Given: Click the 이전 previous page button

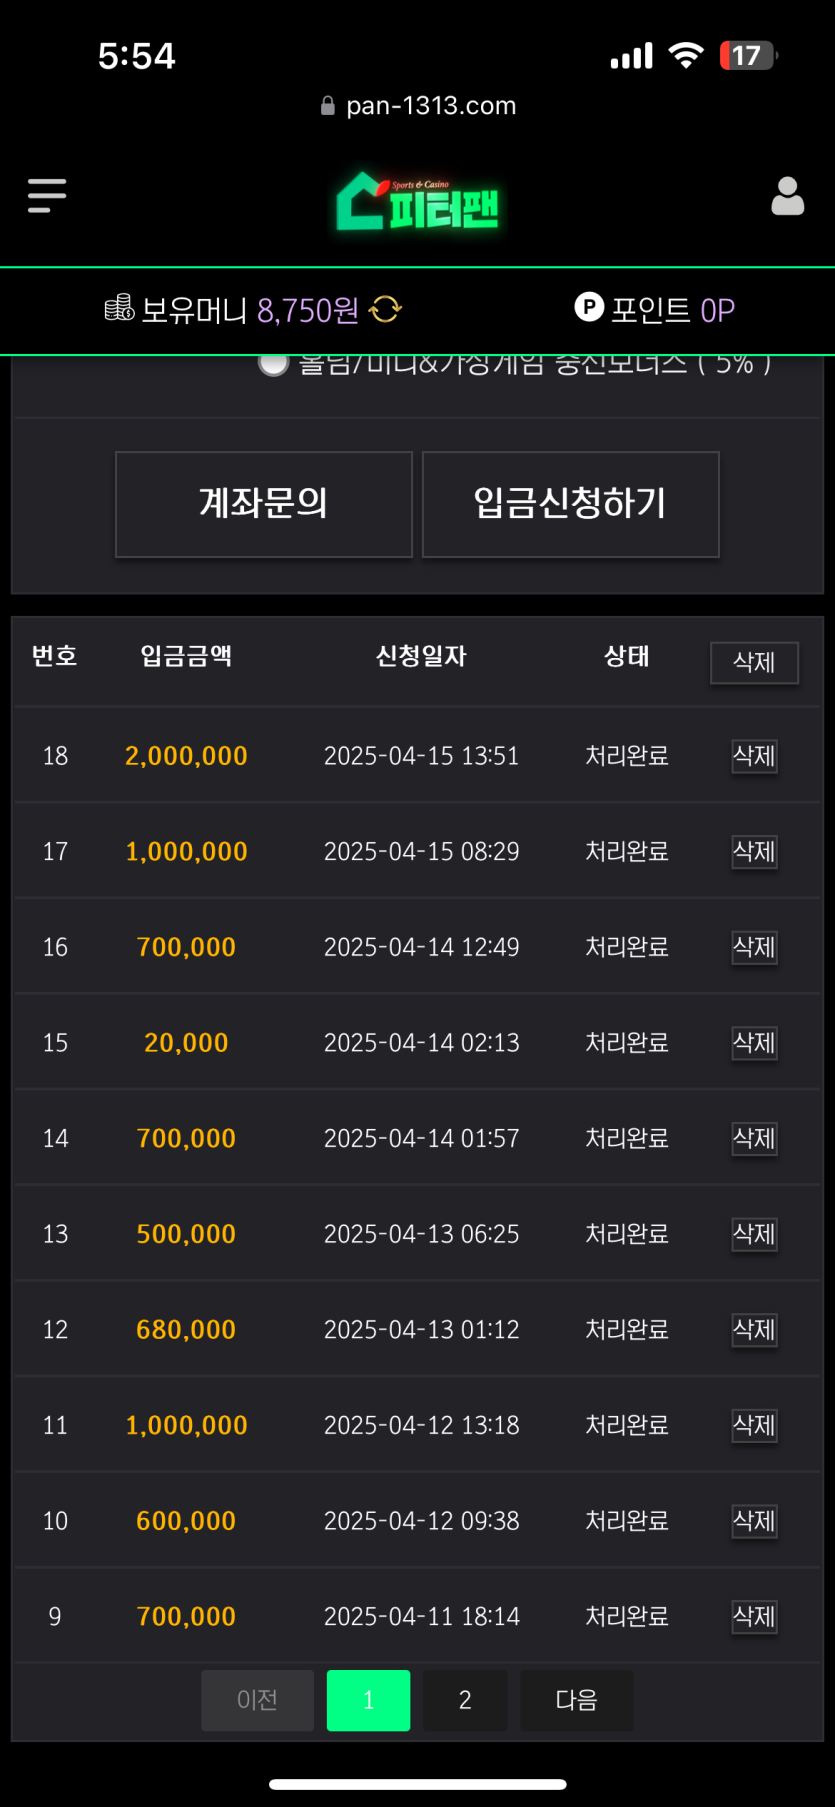Looking at the screenshot, I should [x=257, y=1700].
